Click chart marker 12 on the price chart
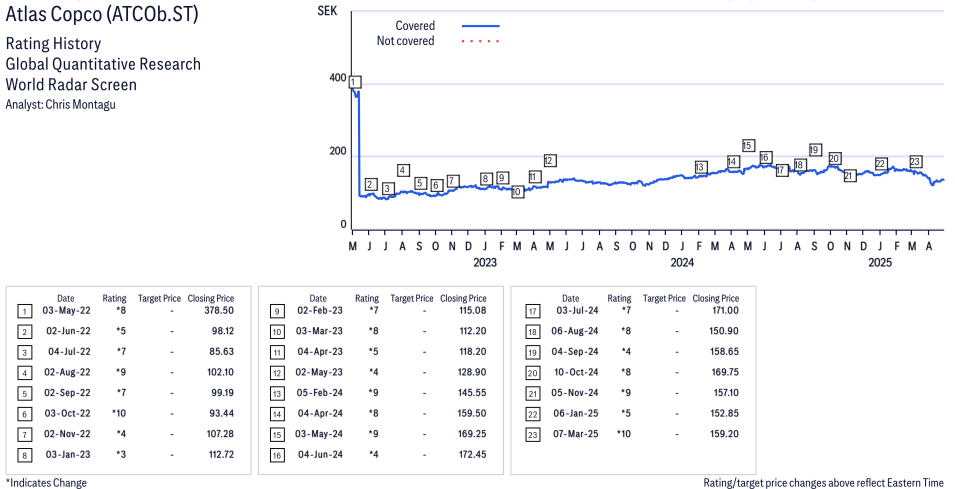The height and width of the screenshot is (489, 955). coord(549,161)
